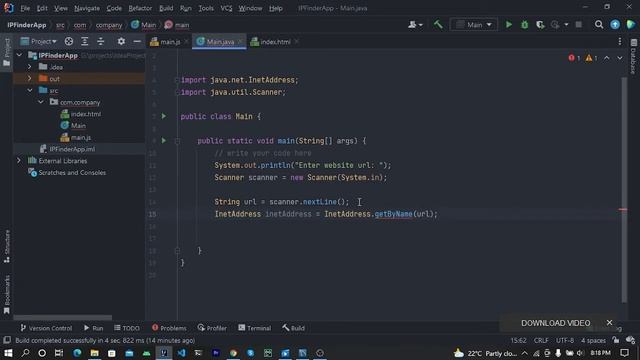Open the Problems tool window

pos(169,328)
